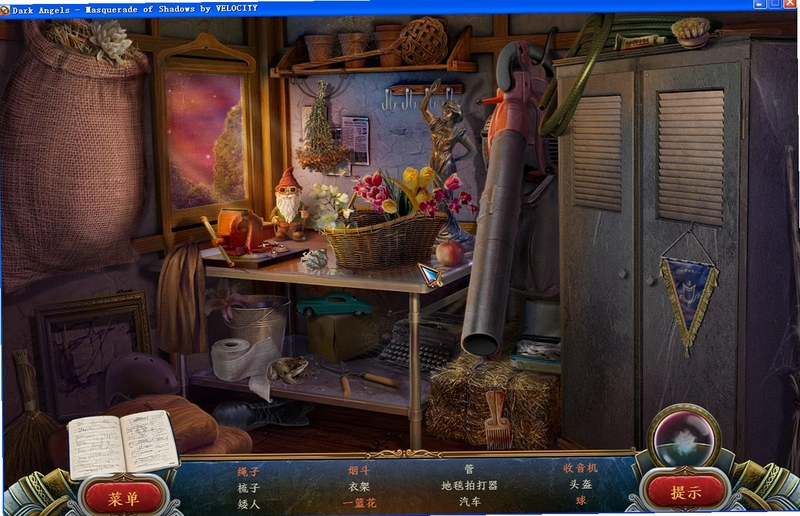
Task: Click the old typewriter under the table
Action: point(418,343)
